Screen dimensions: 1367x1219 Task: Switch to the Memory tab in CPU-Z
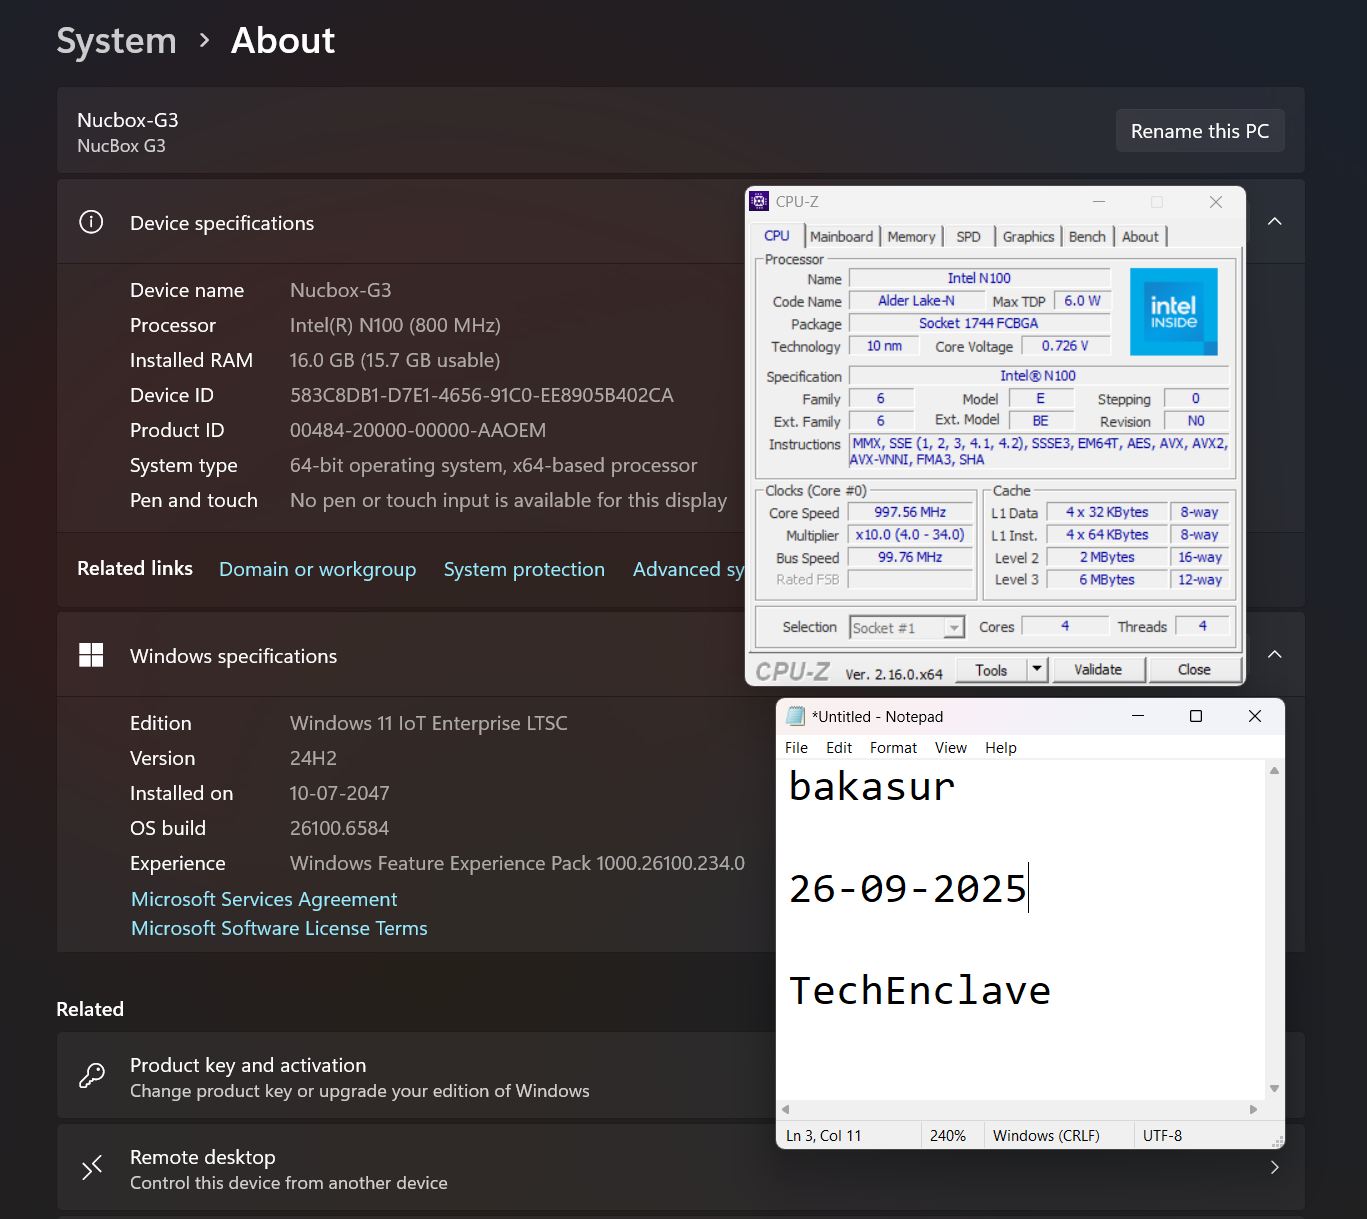911,237
